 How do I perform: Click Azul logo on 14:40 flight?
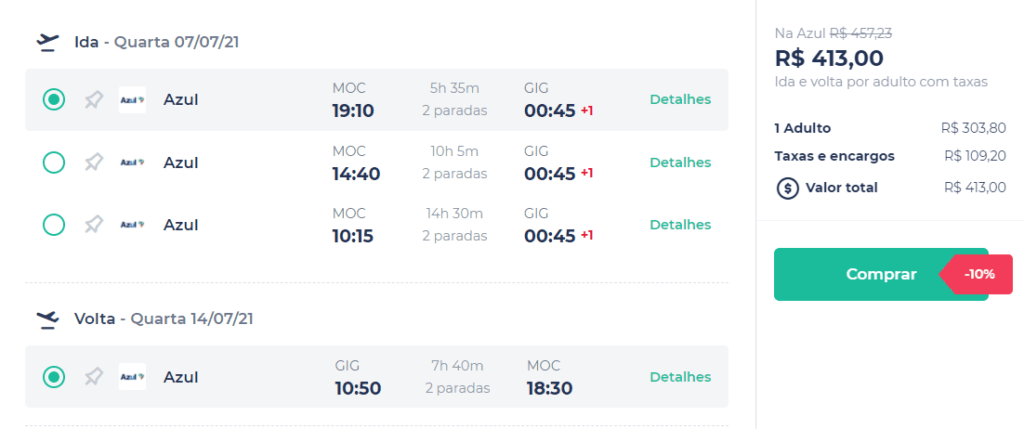click(x=132, y=162)
